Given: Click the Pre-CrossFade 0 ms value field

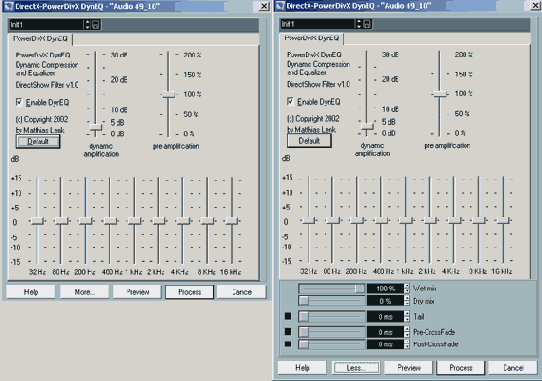Looking at the screenshot, I should pyautogui.click(x=385, y=332).
